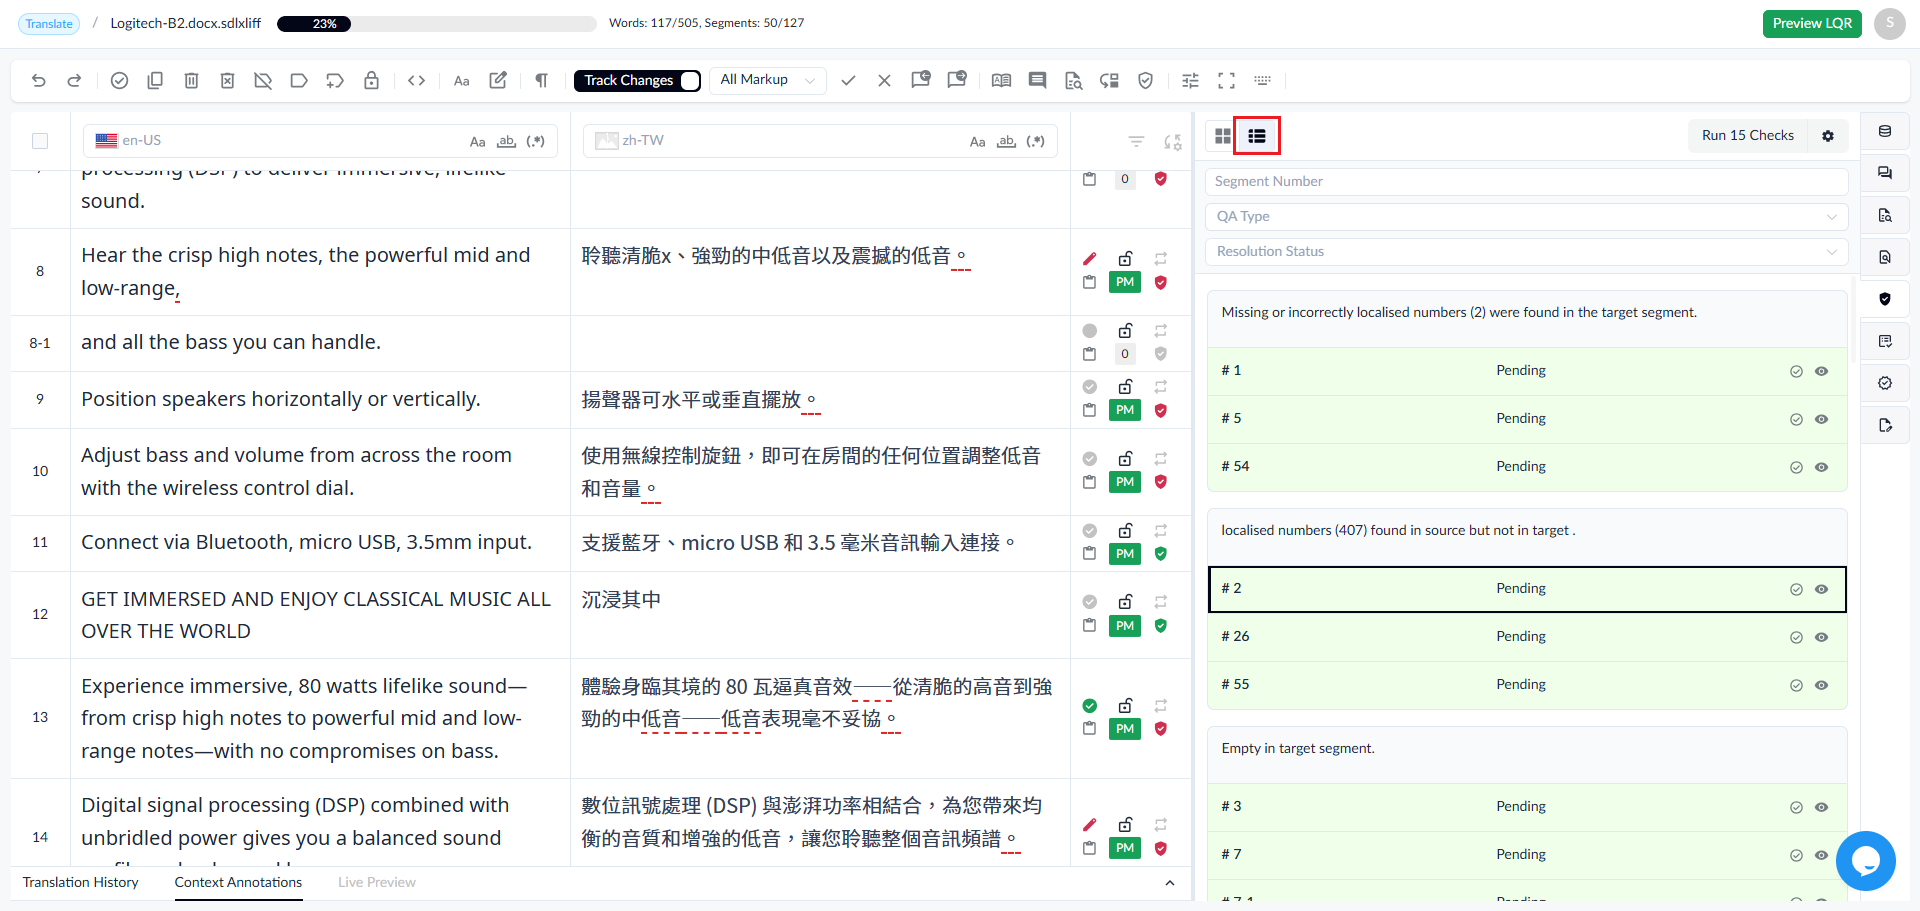Open the chat support bubble

(1866, 861)
